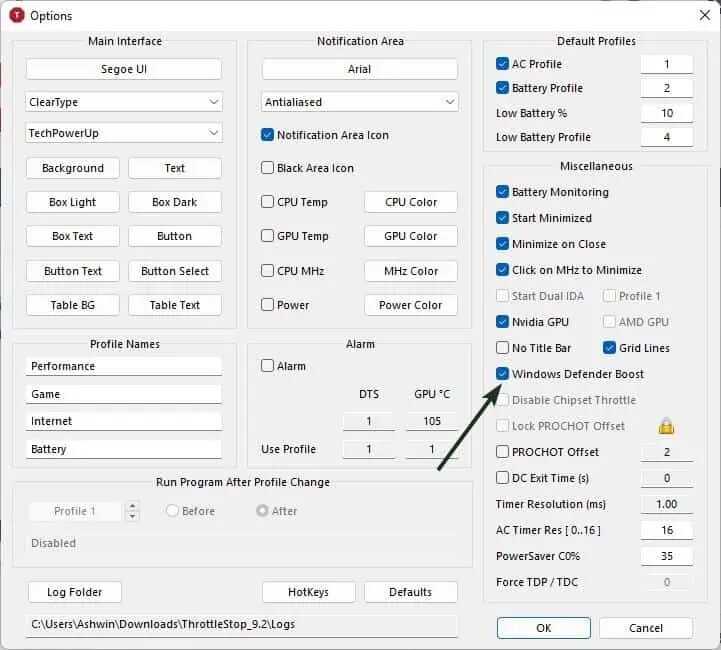Click the Button Select color button

point(175,271)
